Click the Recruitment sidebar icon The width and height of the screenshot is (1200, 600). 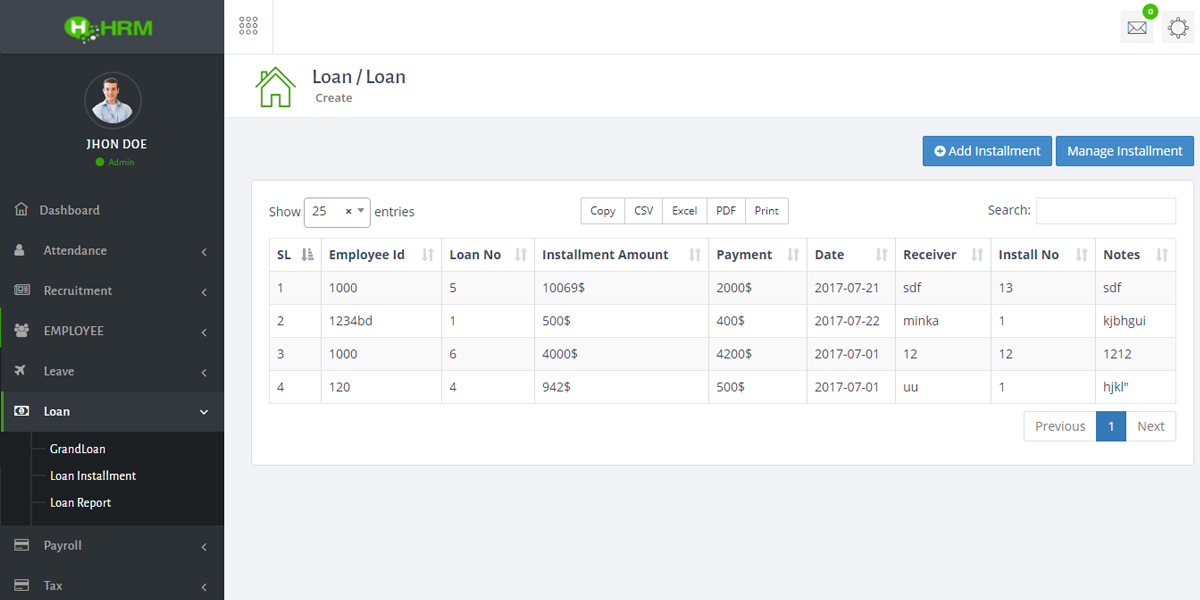21,291
